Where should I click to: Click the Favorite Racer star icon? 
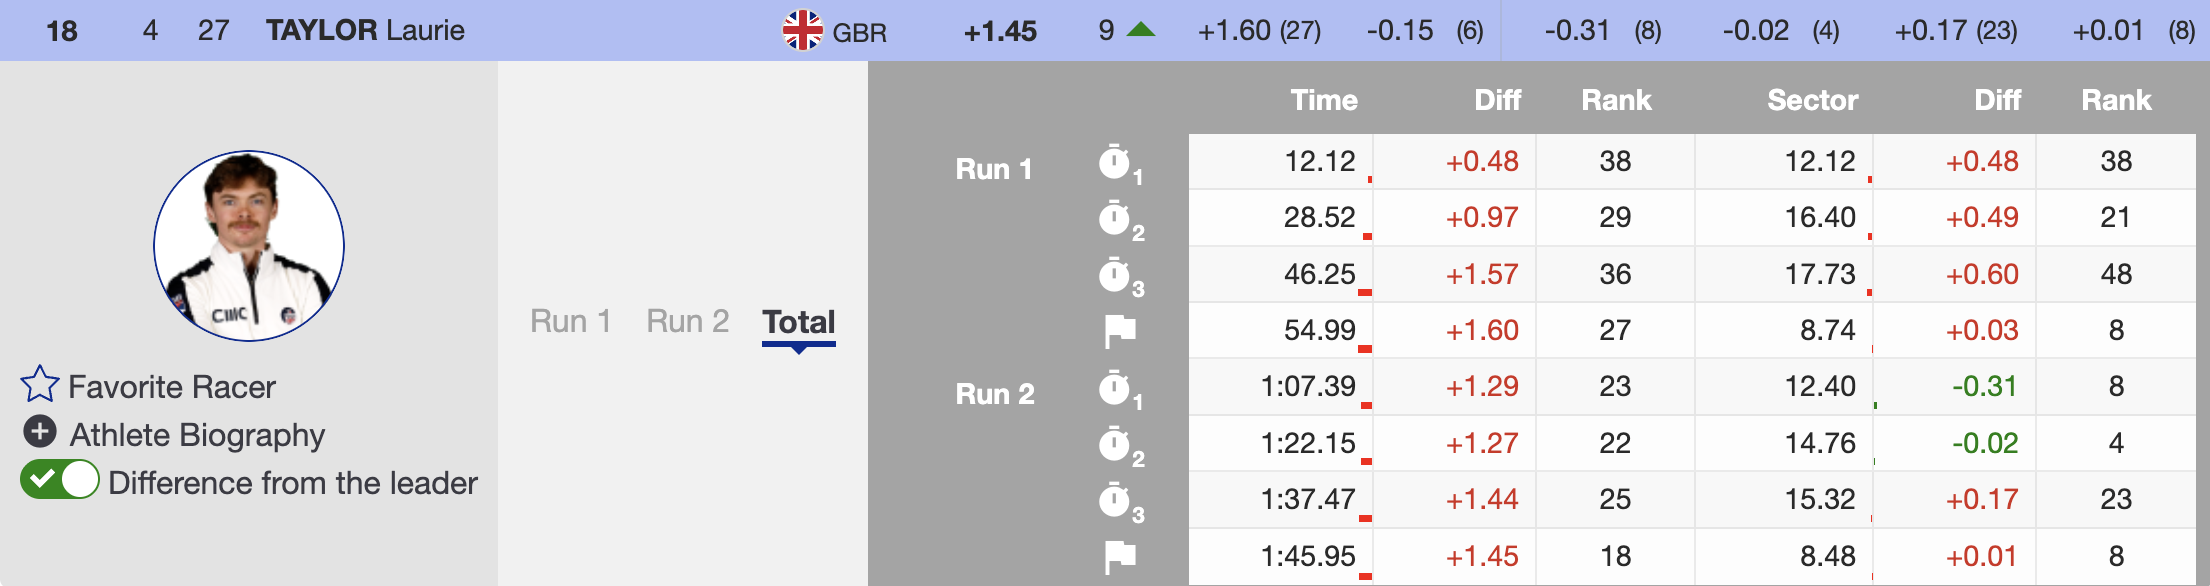(39, 384)
